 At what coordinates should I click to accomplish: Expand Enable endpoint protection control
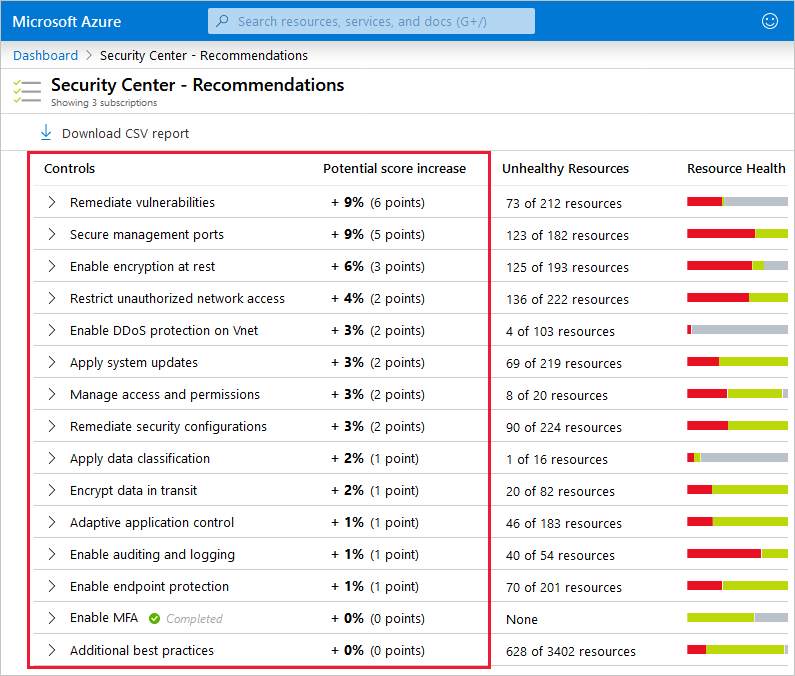point(51,586)
